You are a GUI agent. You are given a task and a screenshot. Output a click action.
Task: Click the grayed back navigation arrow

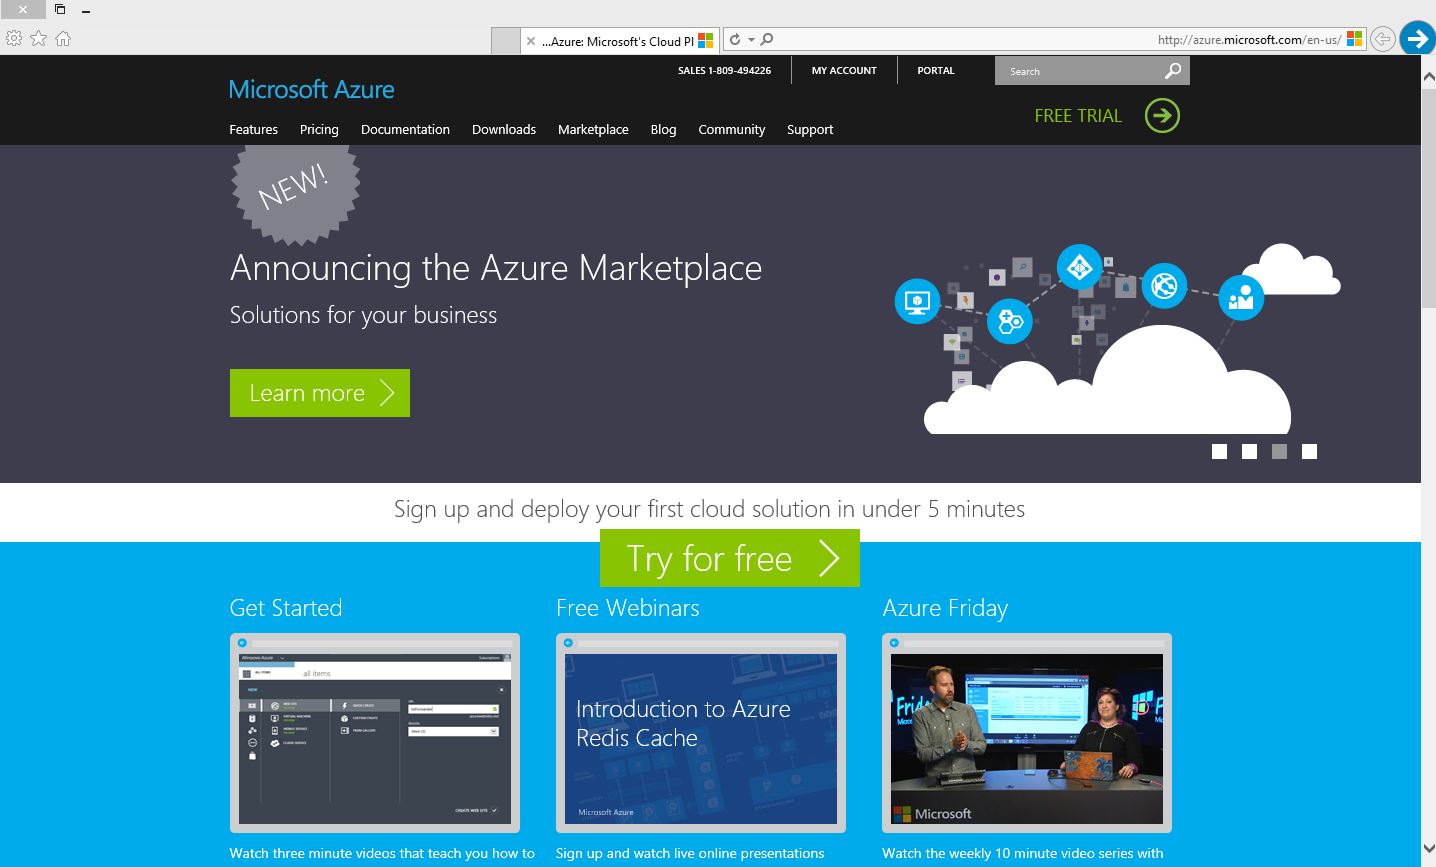1383,39
